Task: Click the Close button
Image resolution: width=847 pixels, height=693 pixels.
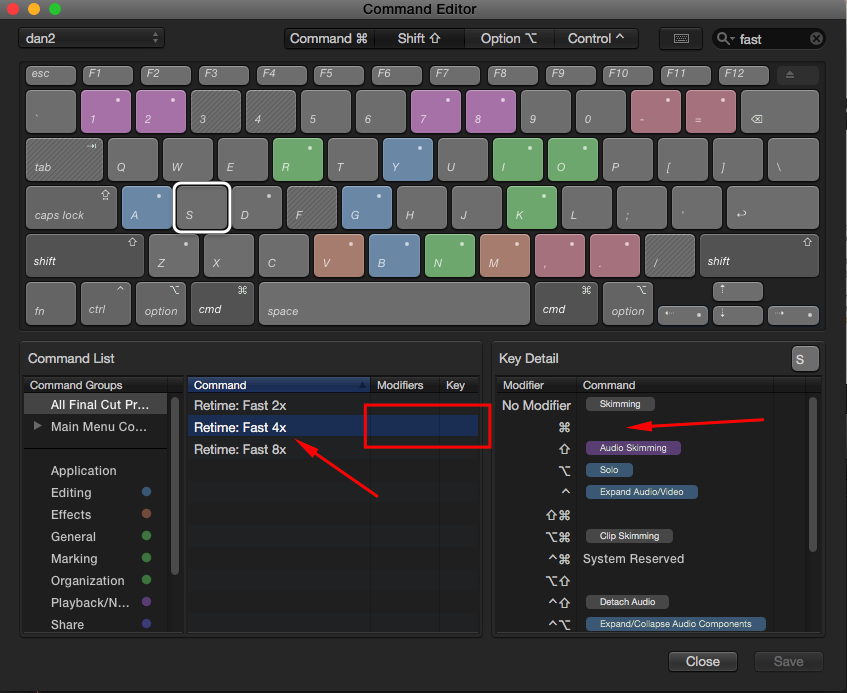Action: click(x=703, y=662)
